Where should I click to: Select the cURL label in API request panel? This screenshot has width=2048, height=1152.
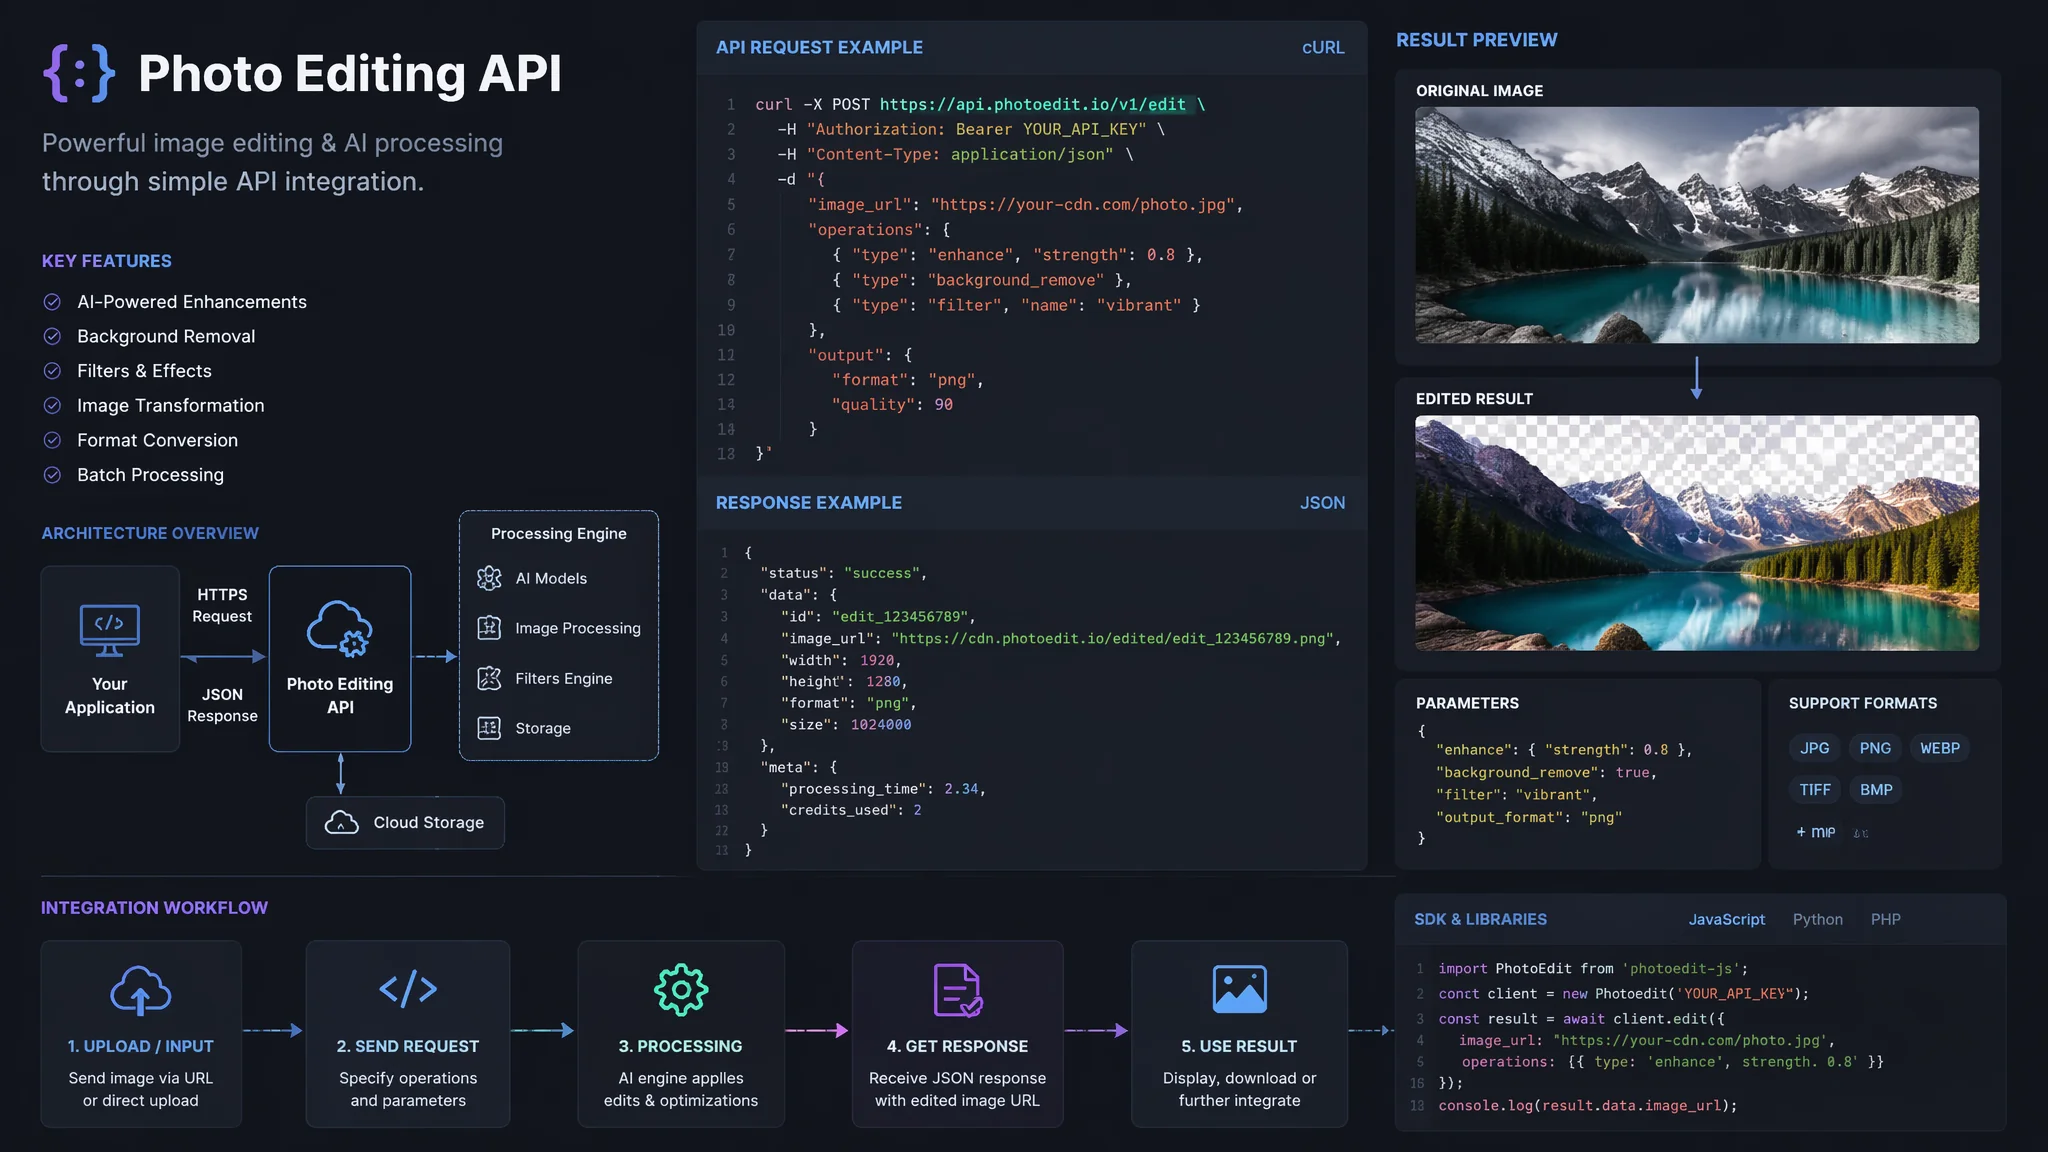click(x=1323, y=48)
